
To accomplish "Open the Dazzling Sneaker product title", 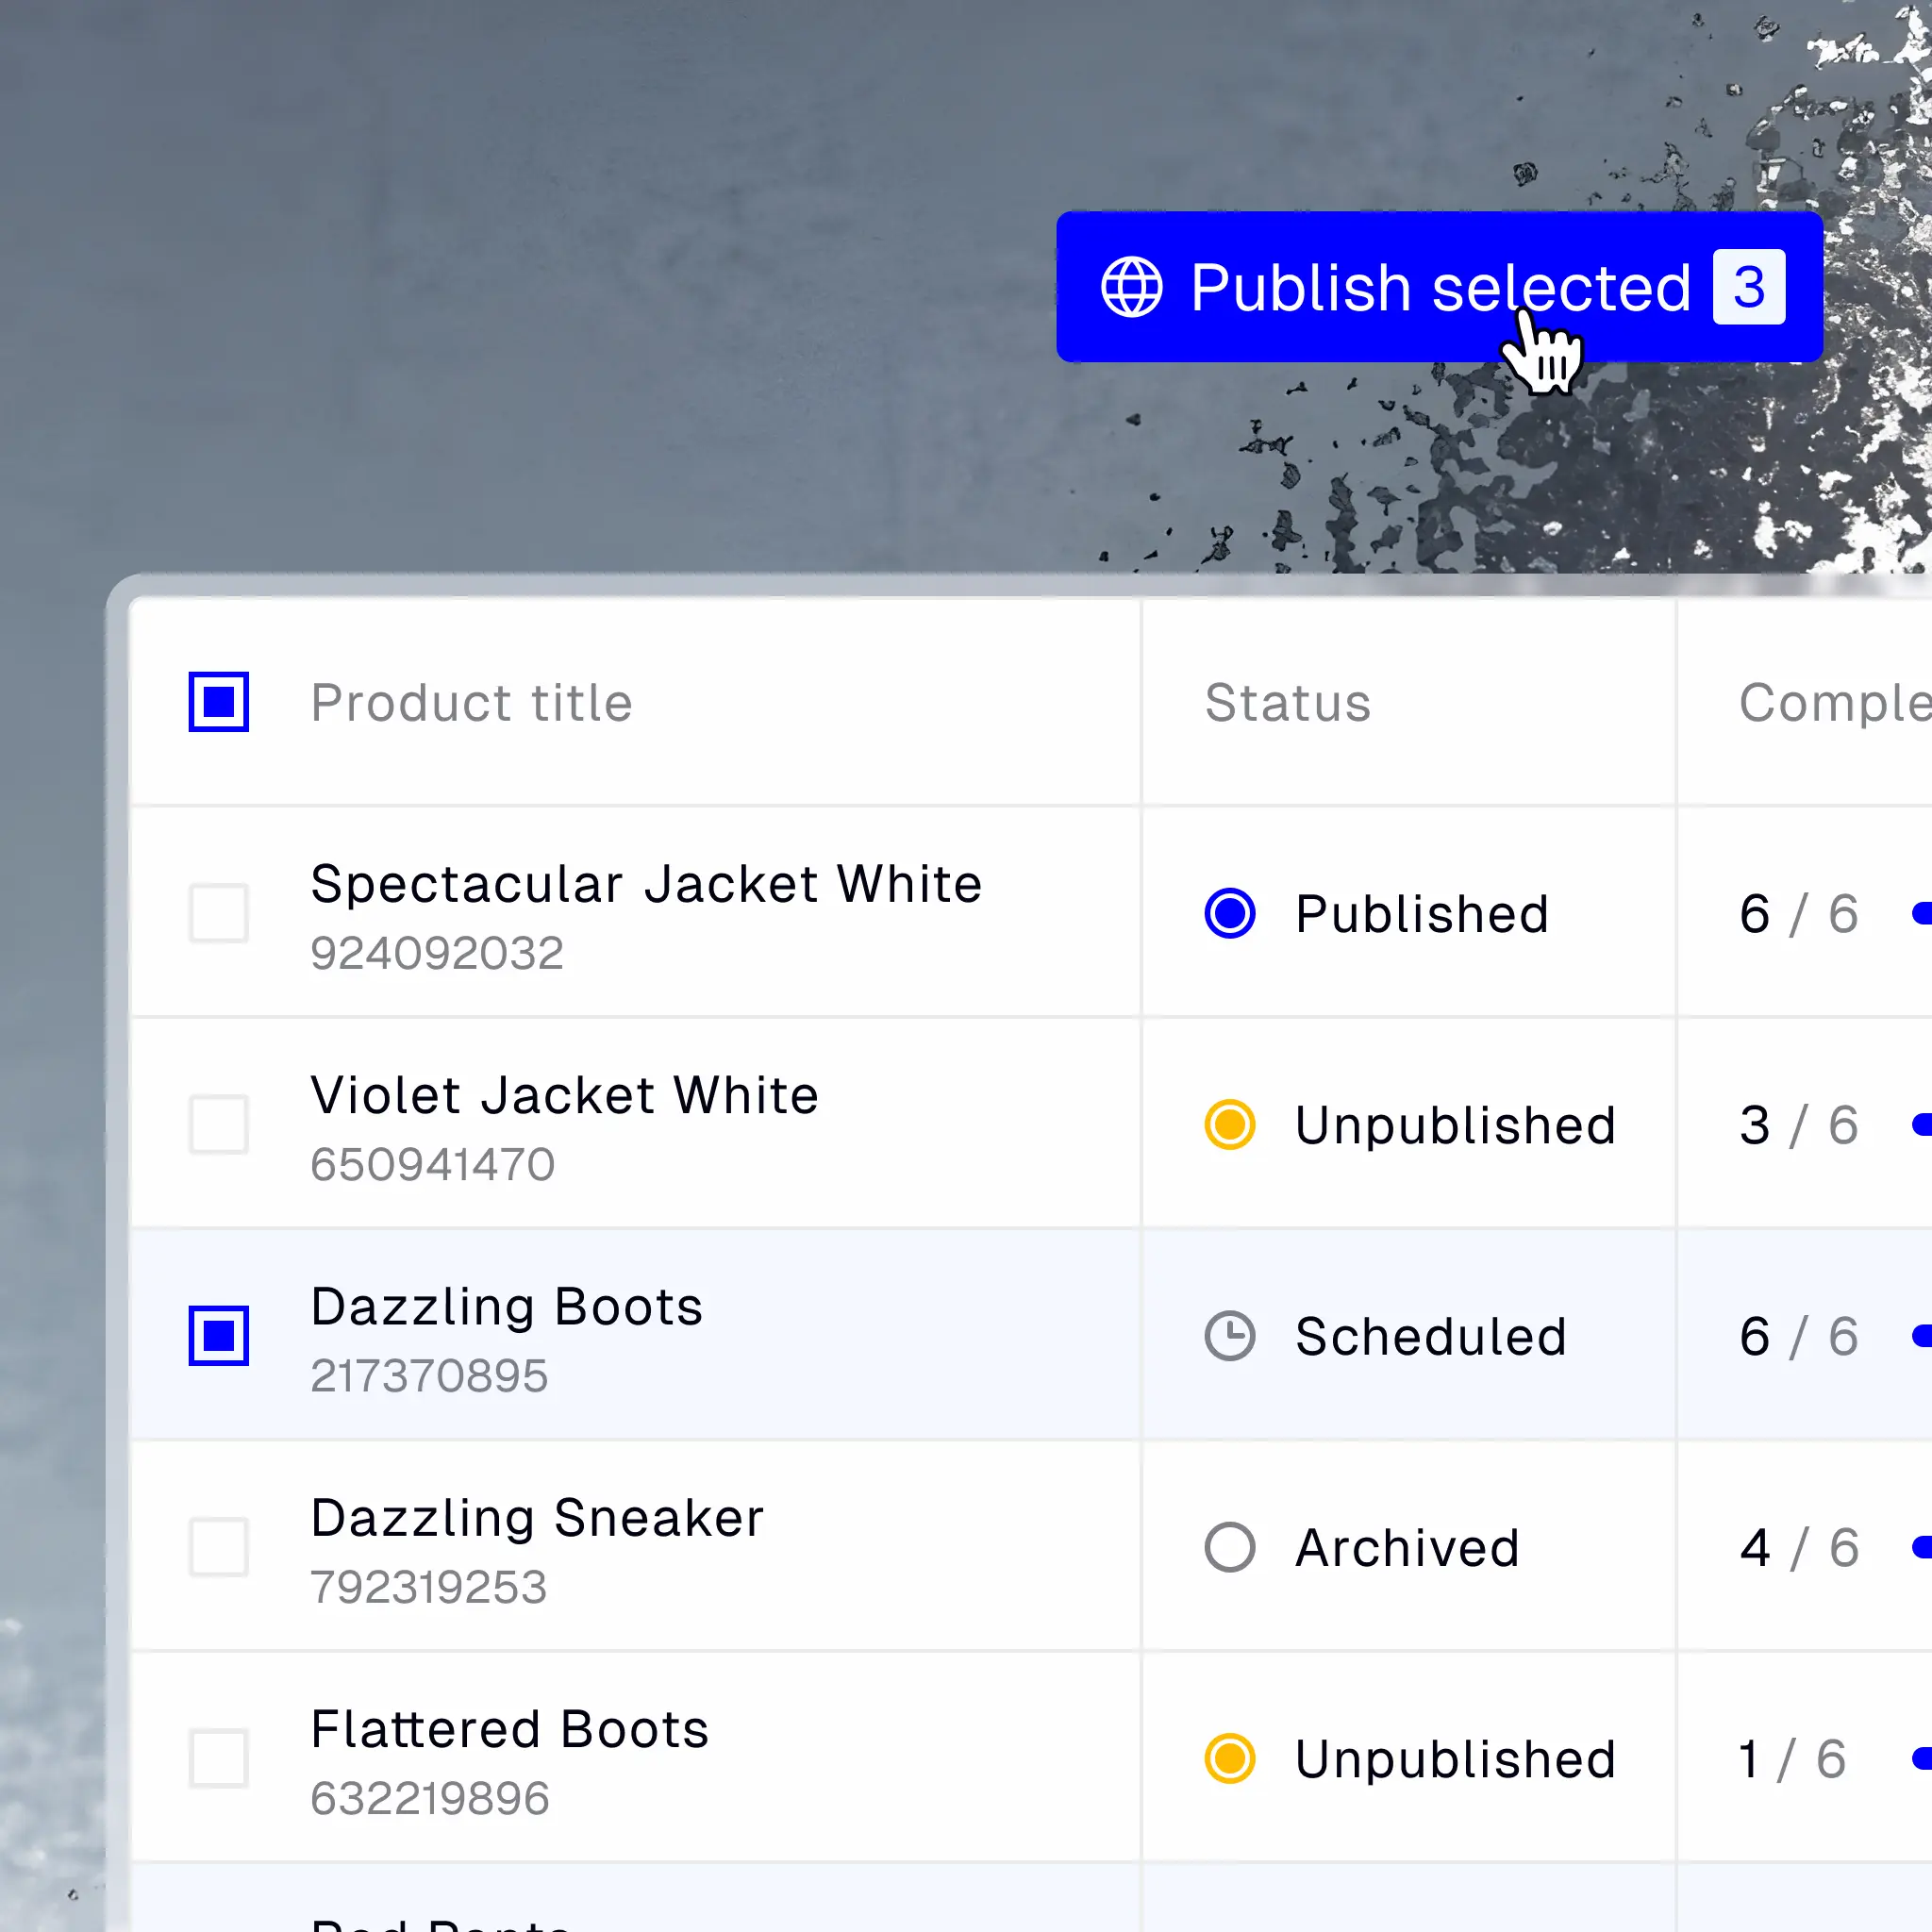I will click(537, 1518).
